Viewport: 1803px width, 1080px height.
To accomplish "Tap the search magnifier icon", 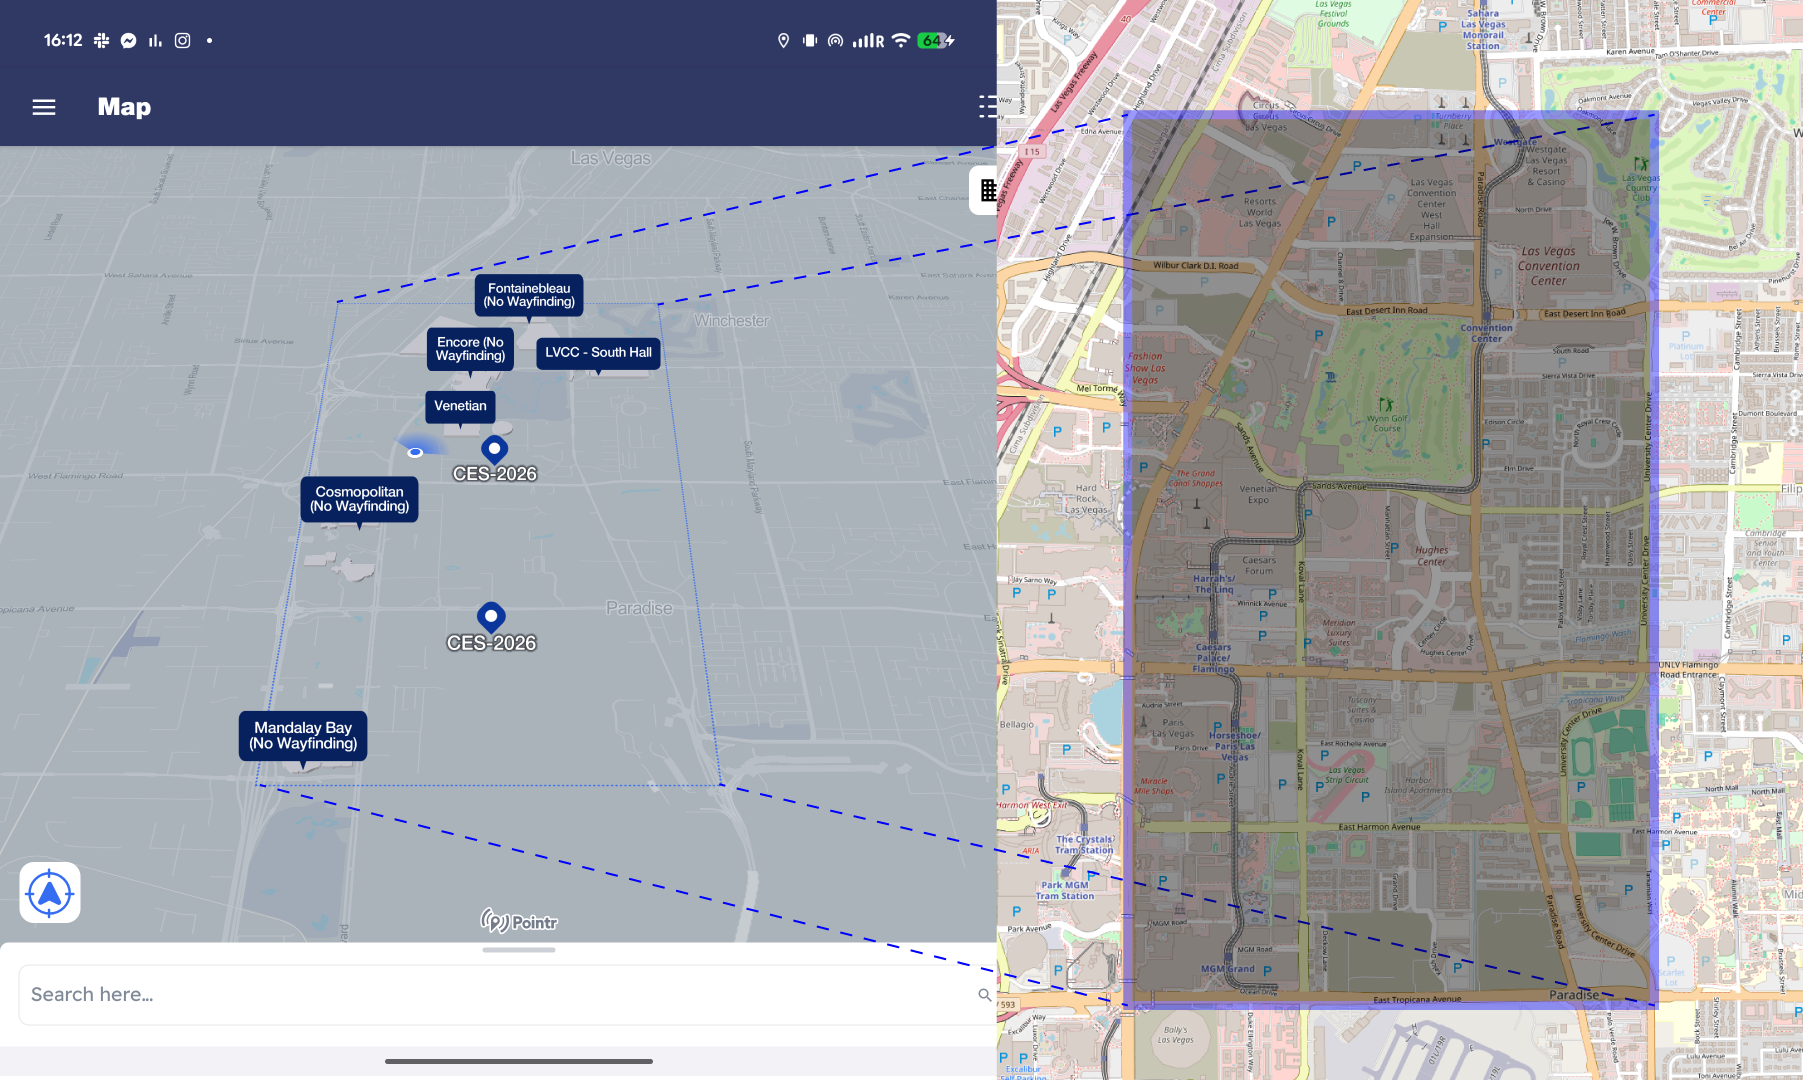I will pyautogui.click(x=985, y=995).
